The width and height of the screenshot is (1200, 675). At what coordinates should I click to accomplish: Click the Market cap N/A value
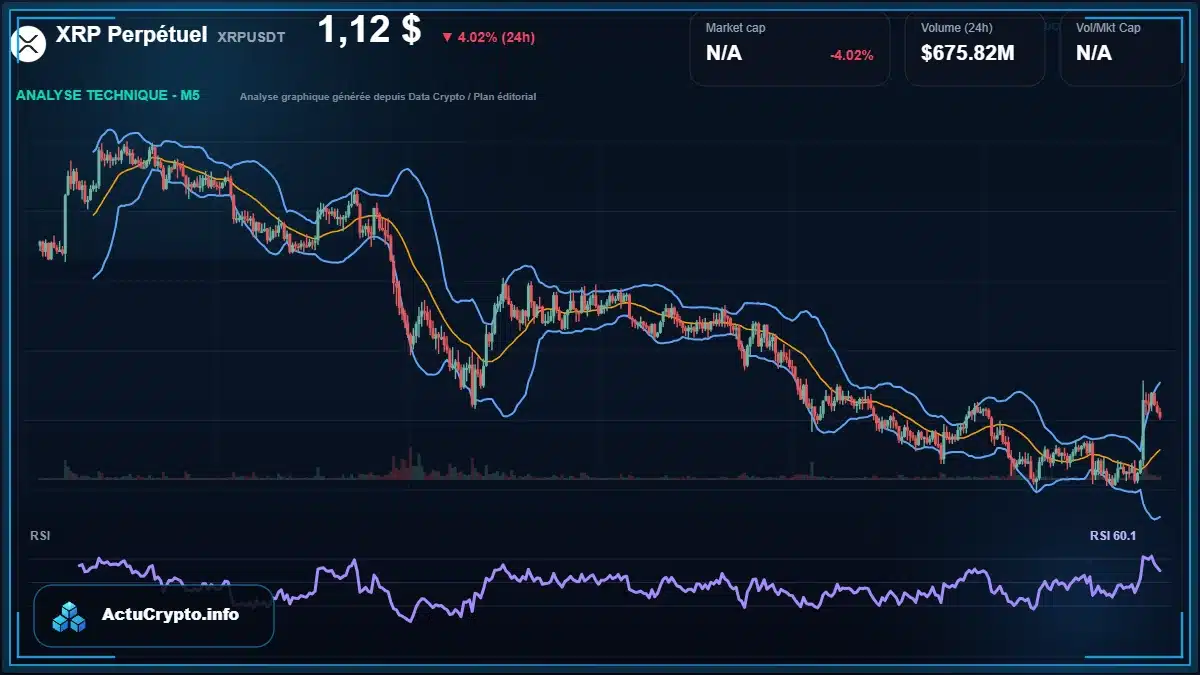coord(724,53)
